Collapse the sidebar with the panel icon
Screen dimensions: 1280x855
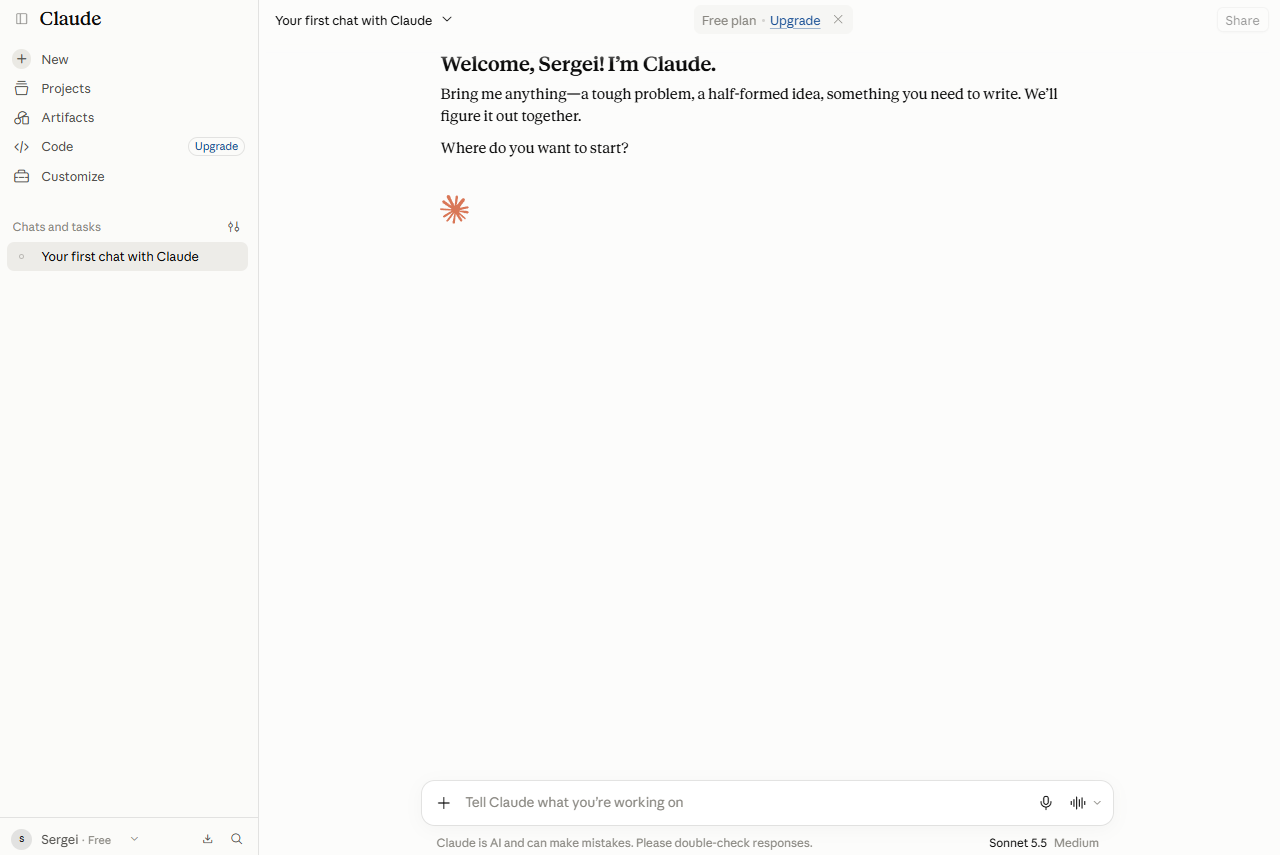coord(21,19)
